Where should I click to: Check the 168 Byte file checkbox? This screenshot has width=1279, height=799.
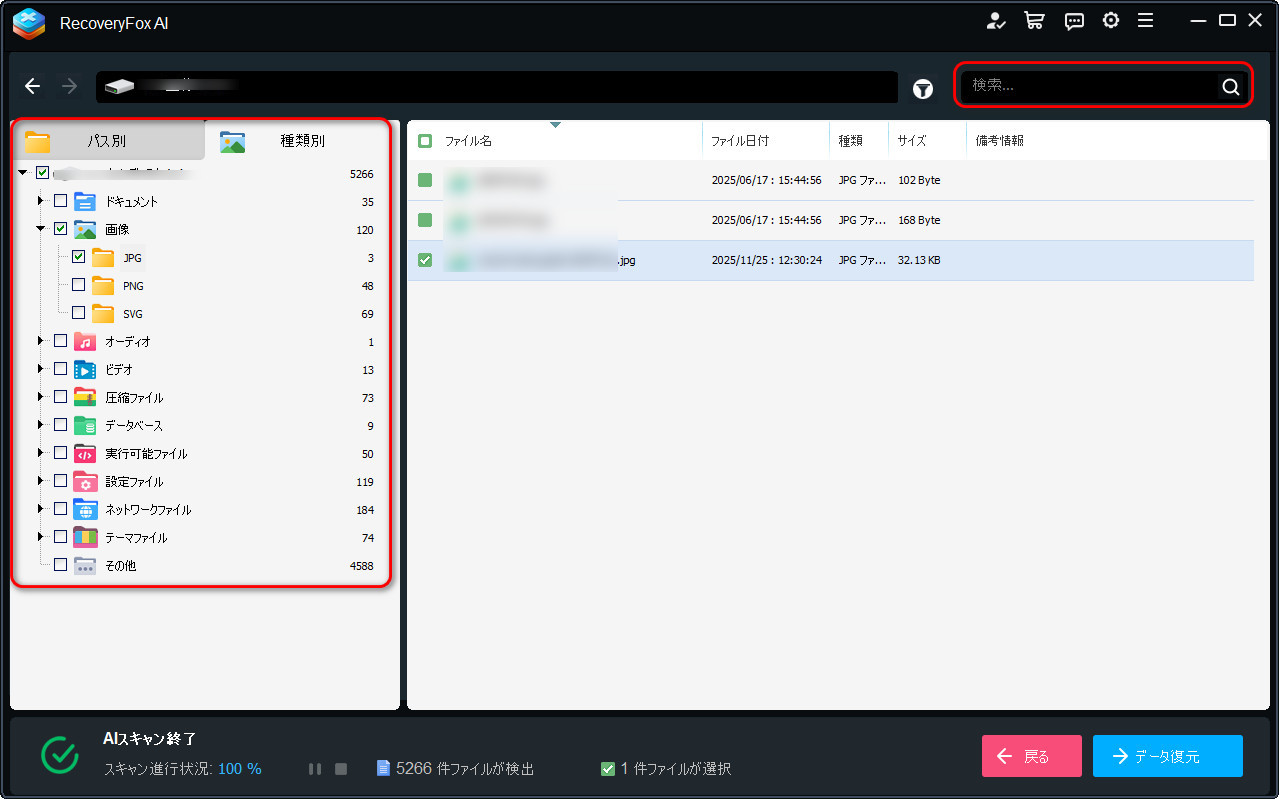pos(425,220)
